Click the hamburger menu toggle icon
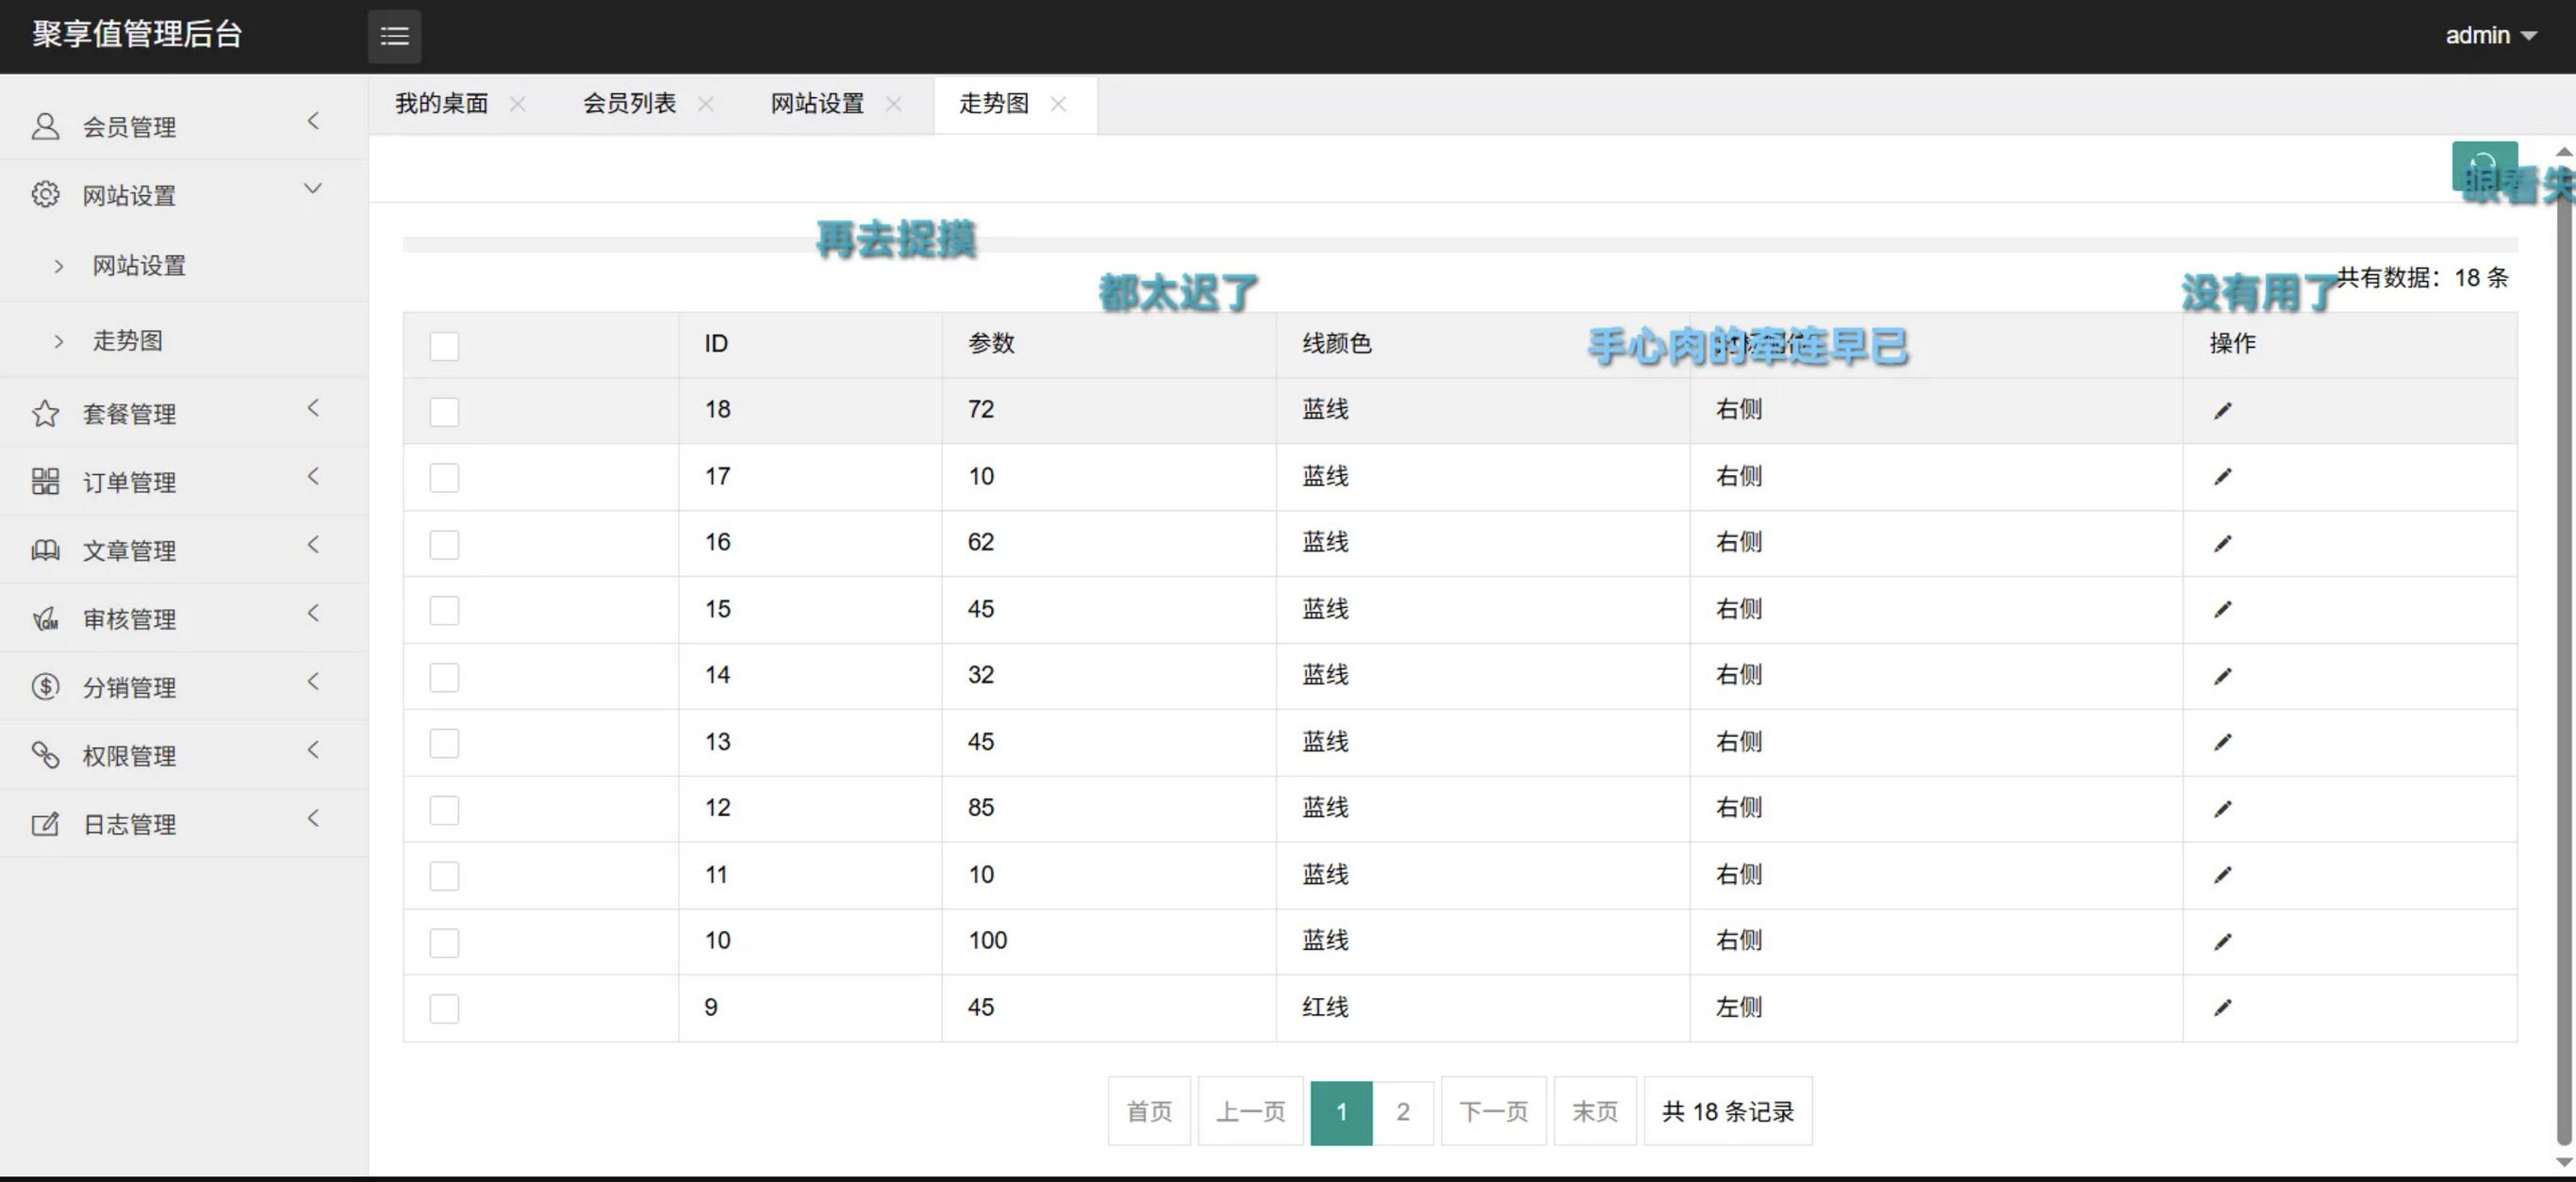The width and height of the screenshot is (2576, 1182). (394, 36)
